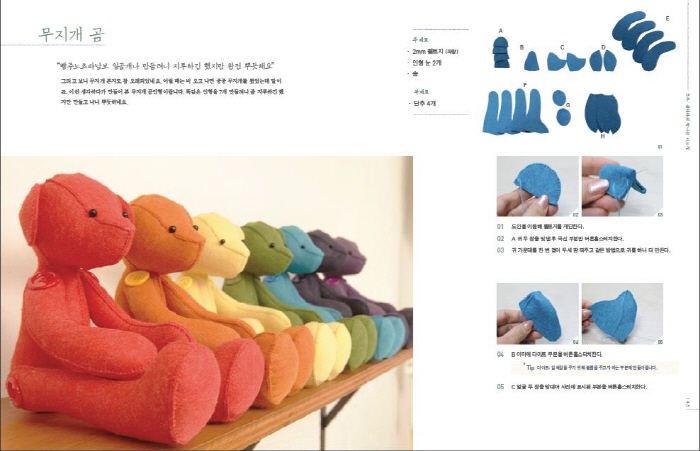Select pattern piece A ear shapes
The image size is (700, 451).
point(501,52)
